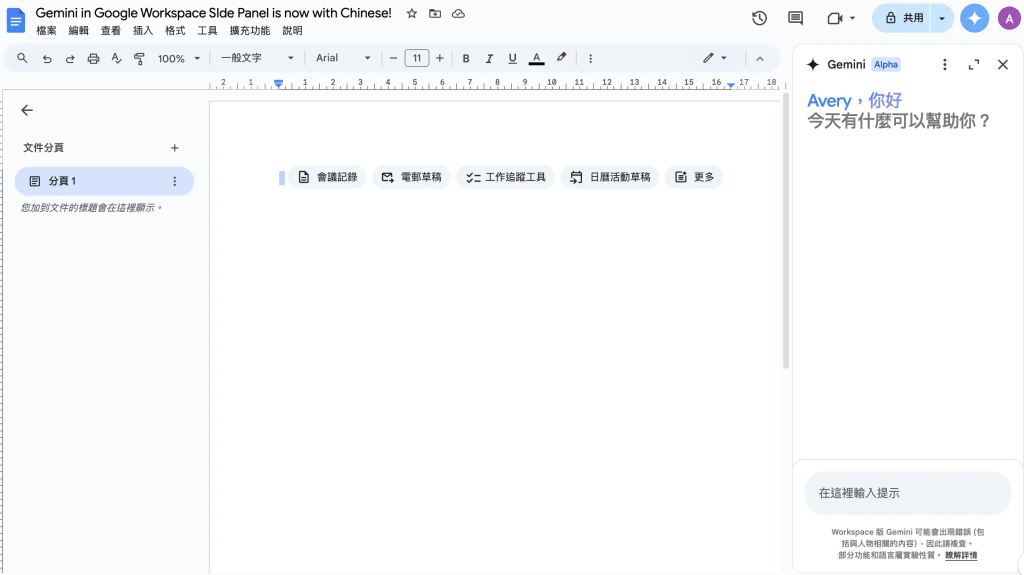The width and height of the screenshot is (1024, 575).
Task: Insert 工作追蹤工具 chip
Action: coord(505,177)
